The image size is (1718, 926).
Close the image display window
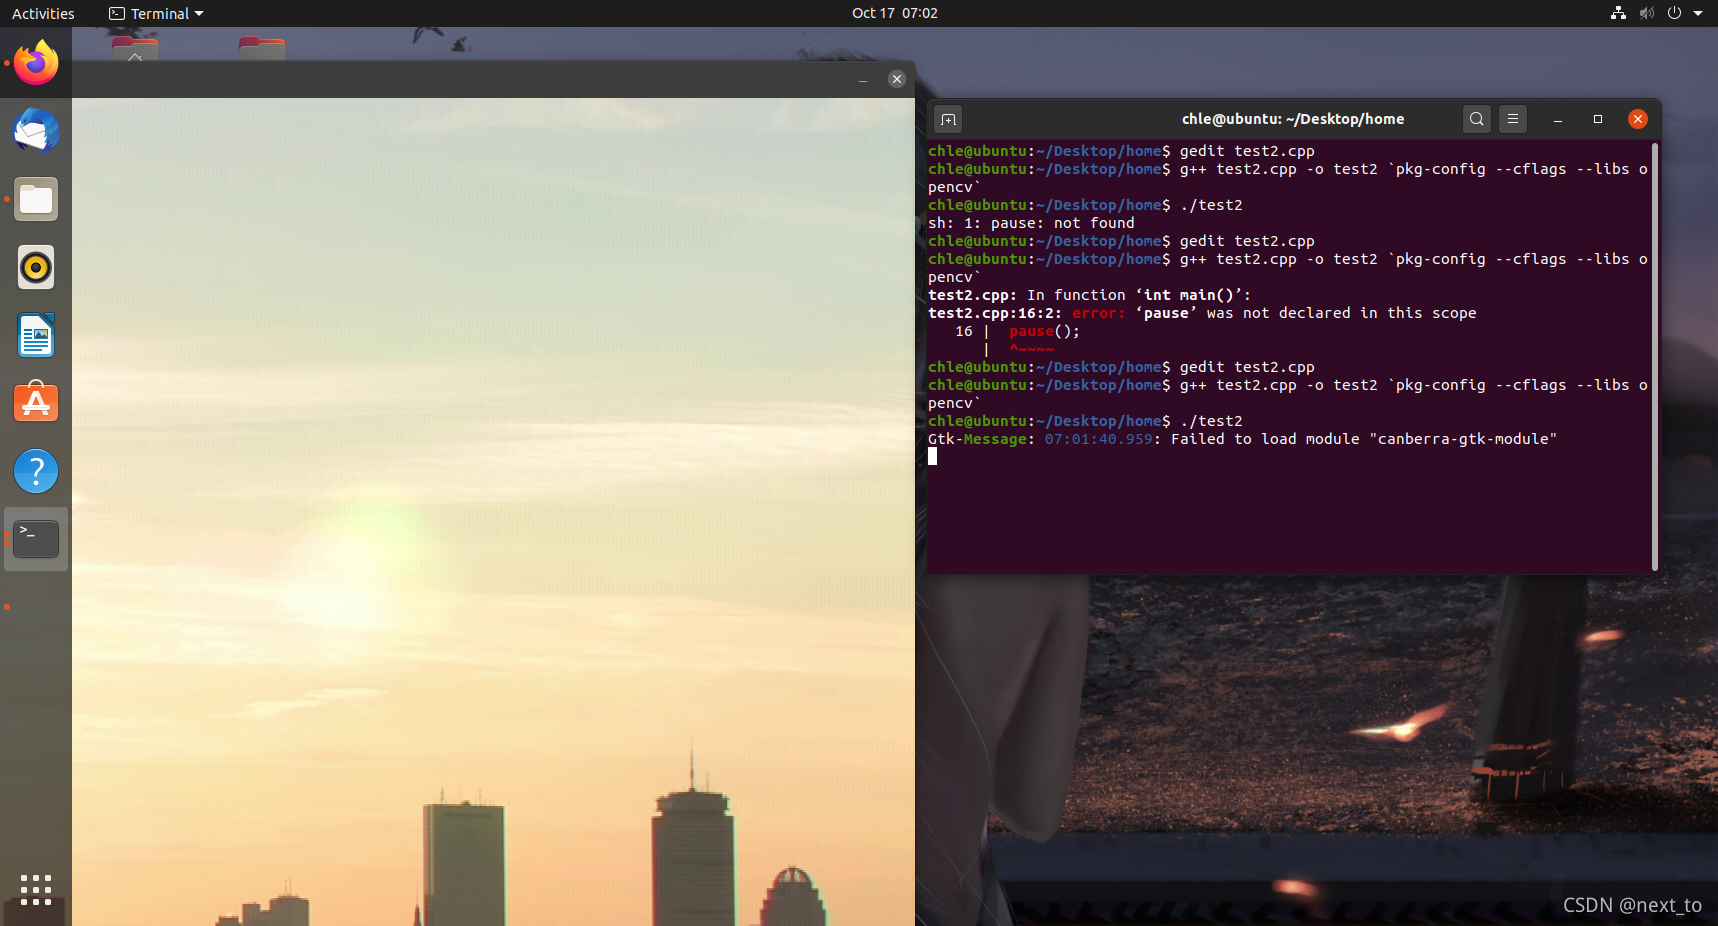click(897, 79)
